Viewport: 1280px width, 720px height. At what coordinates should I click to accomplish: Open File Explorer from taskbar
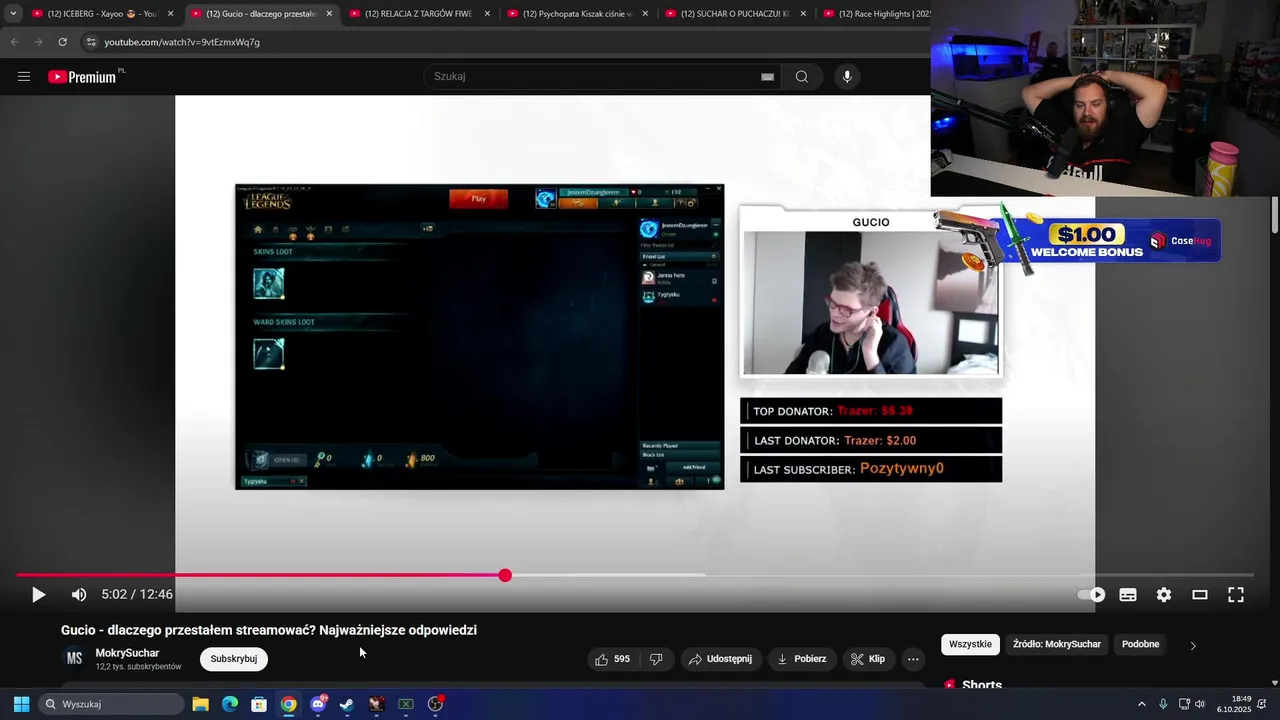[x=200, y=704]
